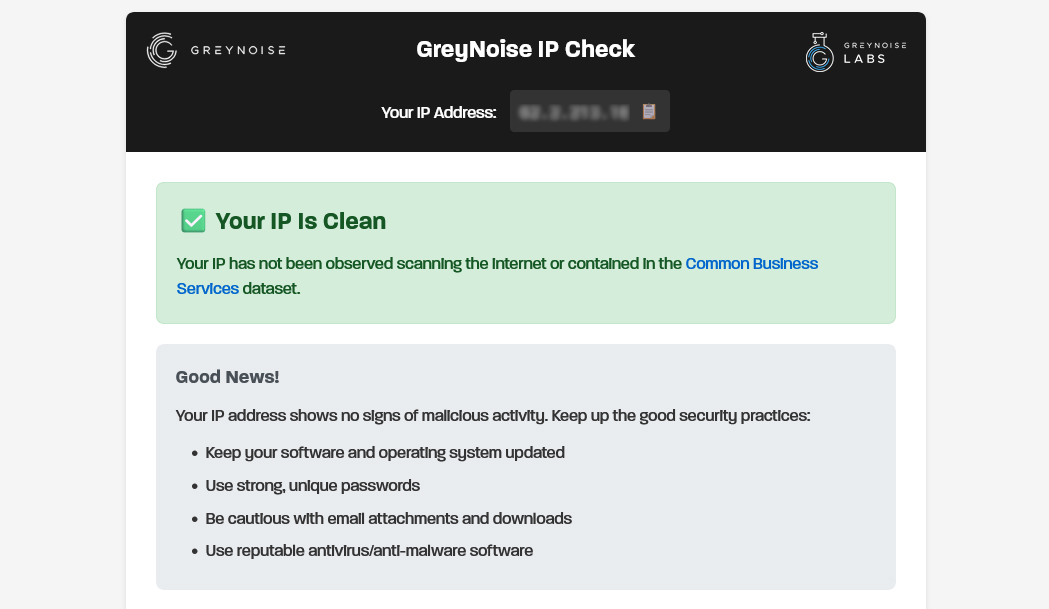Click the software and operating system tip

(384, 452)
